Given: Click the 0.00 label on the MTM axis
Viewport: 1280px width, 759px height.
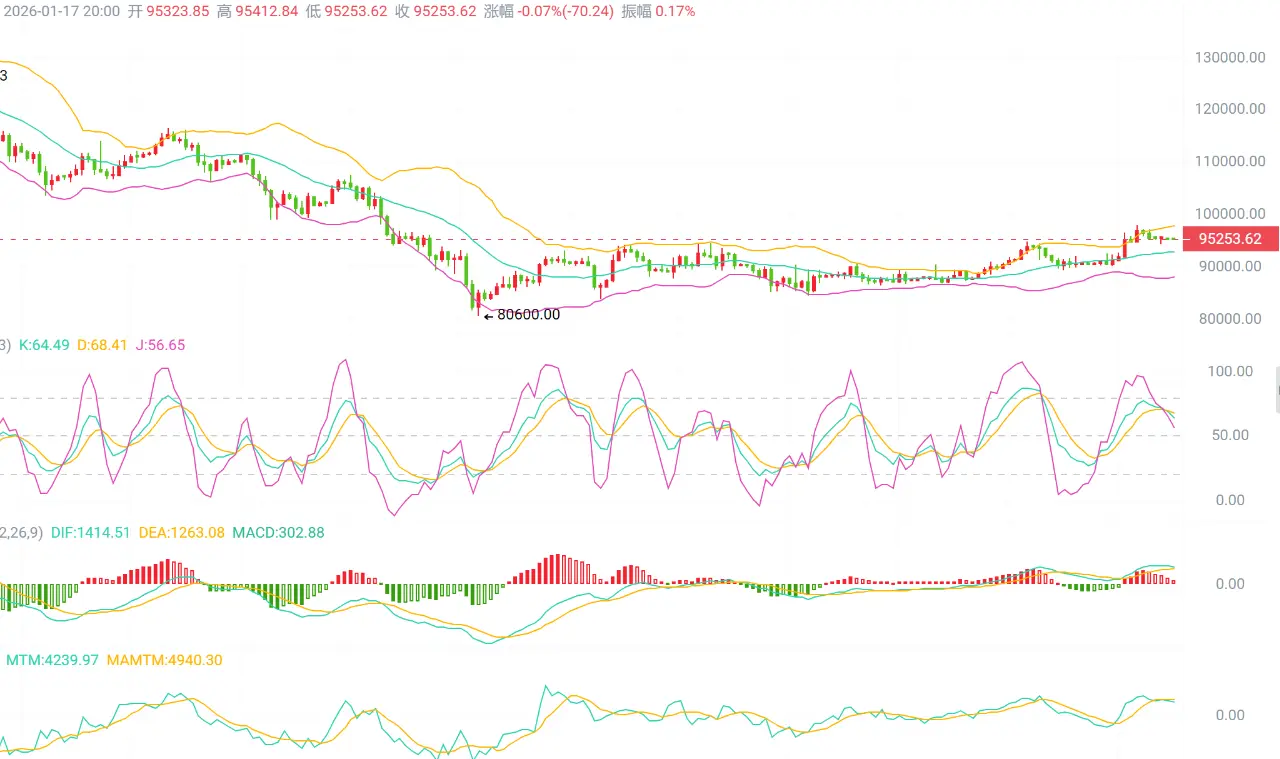Looking at the screenshot, I should tap(1229, 715).
